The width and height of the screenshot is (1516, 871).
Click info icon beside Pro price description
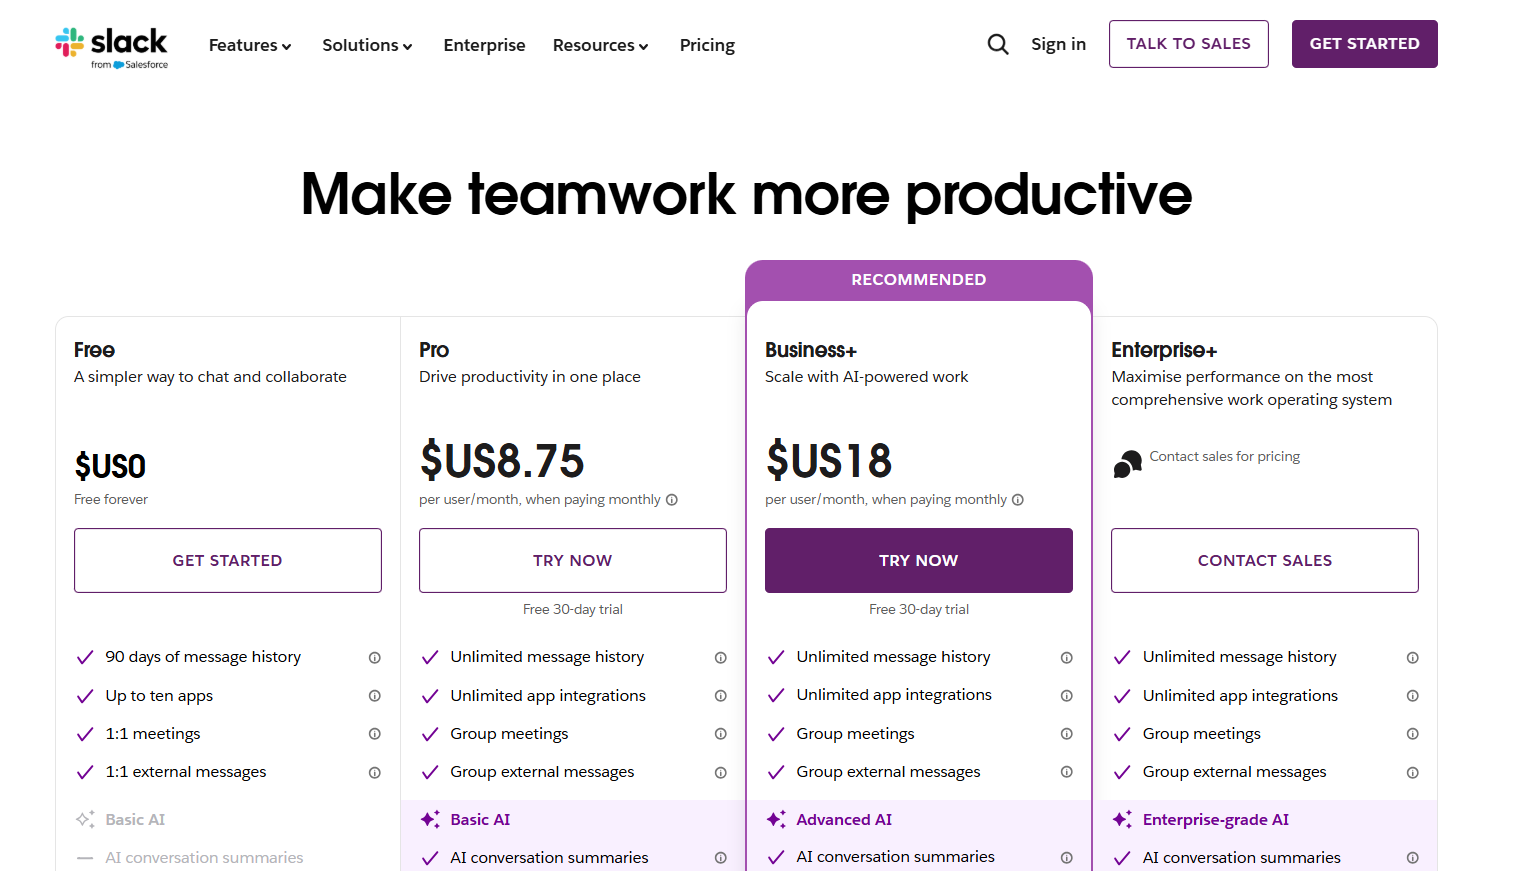(672, 500)
